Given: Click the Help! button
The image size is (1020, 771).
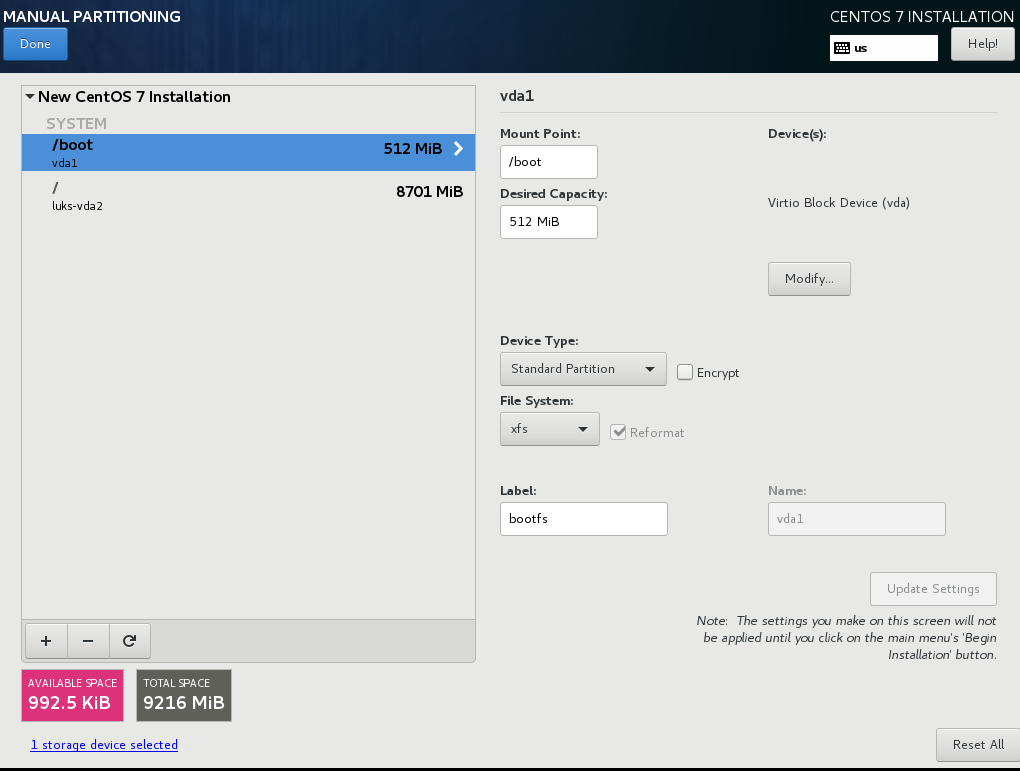Looking at the screenshot, I should click(x=982, y=44).
